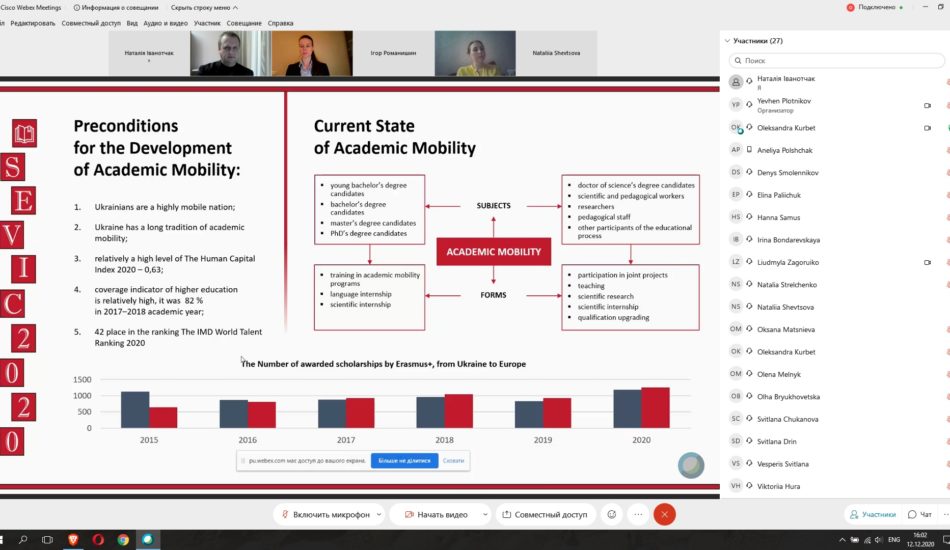Open the Аудио и видео menu
This screenshot has height=550, width=950.
coord(166,22)
